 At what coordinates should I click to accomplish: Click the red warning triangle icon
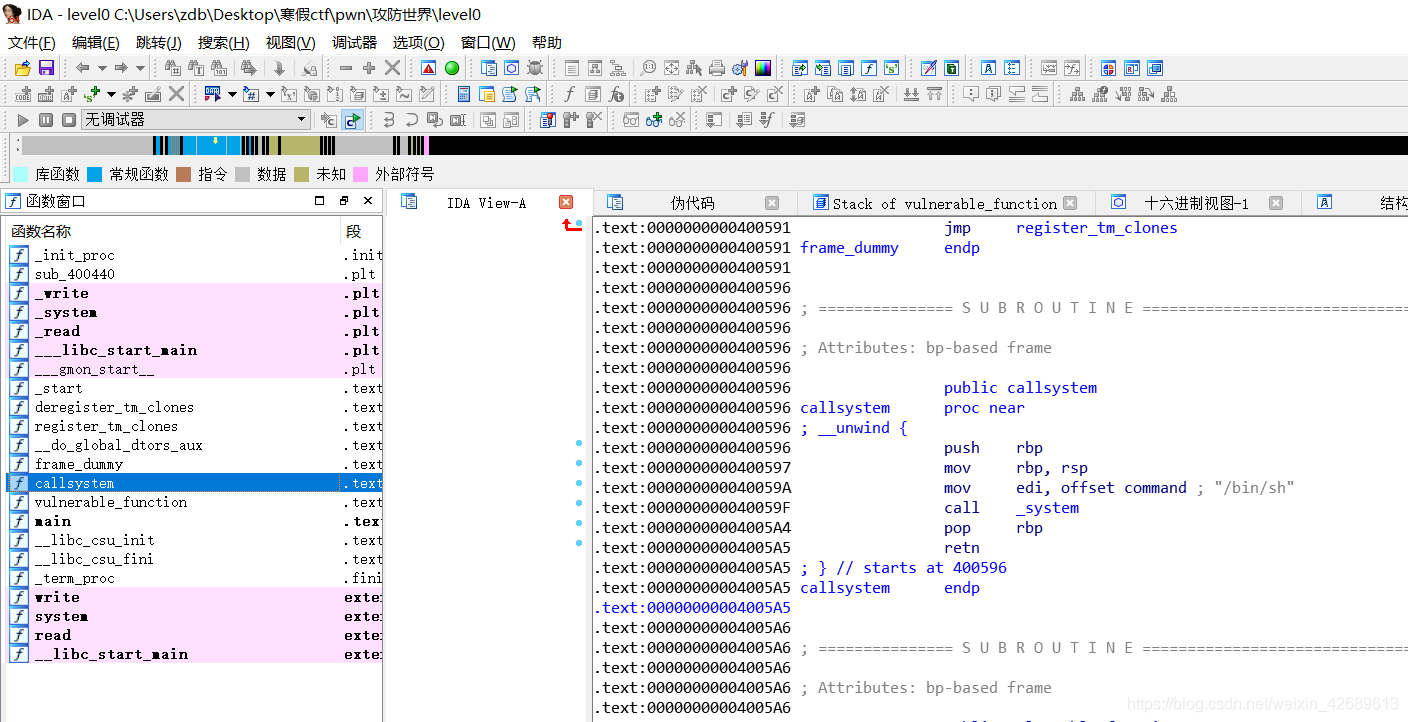428,68
